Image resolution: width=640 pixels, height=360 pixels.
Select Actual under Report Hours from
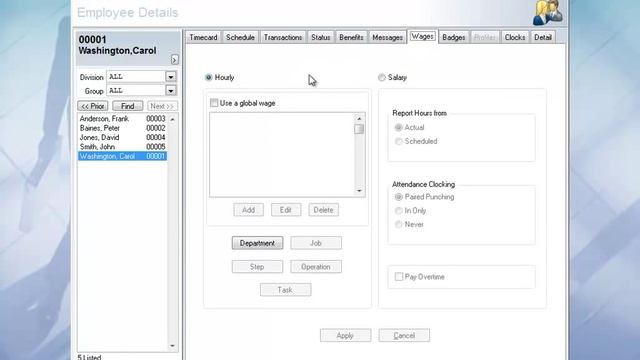[398, 127]
